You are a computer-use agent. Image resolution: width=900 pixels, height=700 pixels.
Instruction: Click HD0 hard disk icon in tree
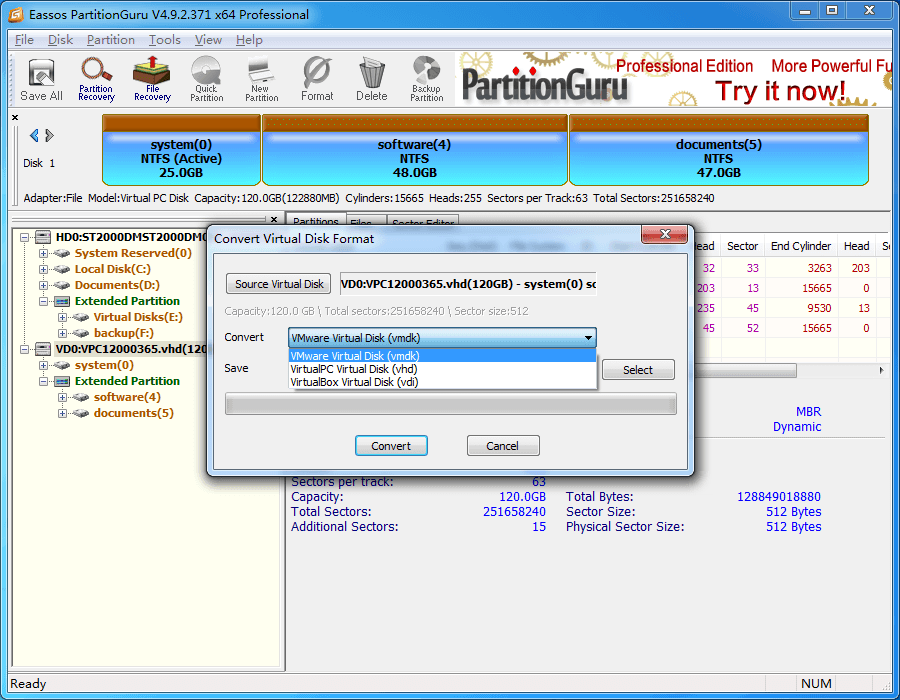pos(43,237)
